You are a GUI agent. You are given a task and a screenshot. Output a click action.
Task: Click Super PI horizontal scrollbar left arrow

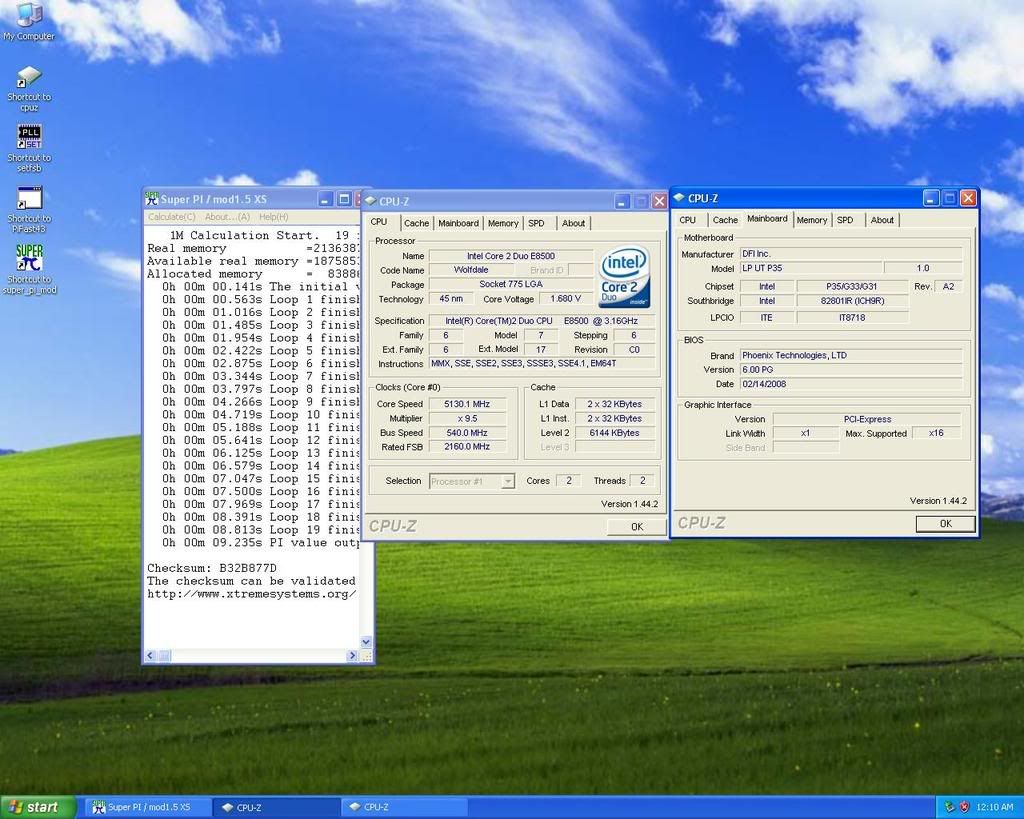coord(150,655)
